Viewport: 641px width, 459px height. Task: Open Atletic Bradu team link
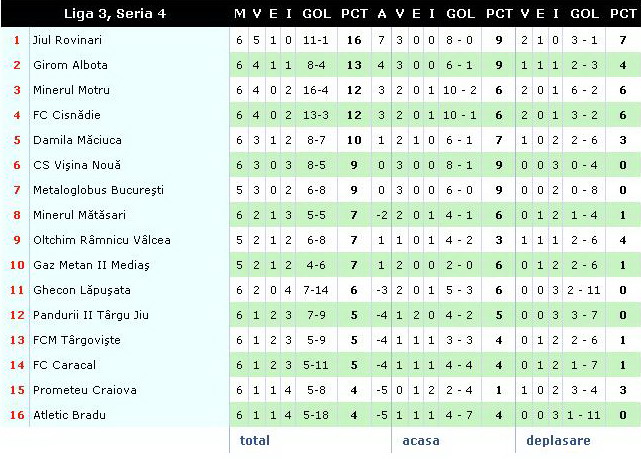69,415
